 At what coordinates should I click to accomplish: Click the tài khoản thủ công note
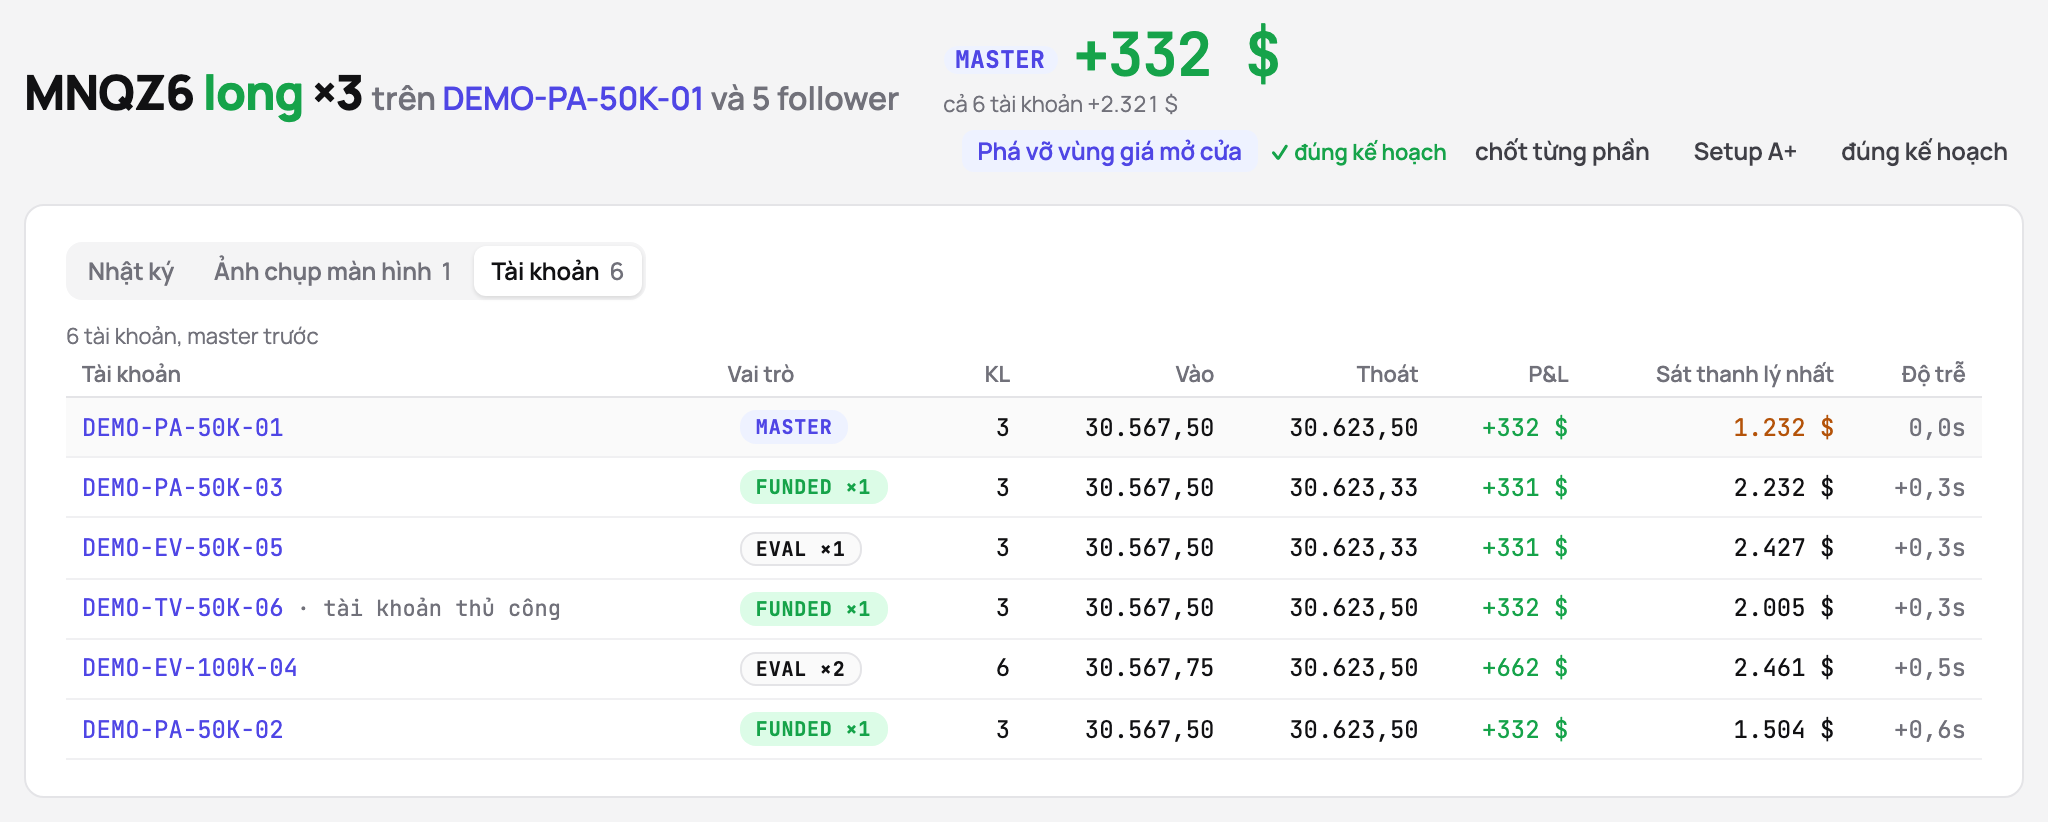441,608
